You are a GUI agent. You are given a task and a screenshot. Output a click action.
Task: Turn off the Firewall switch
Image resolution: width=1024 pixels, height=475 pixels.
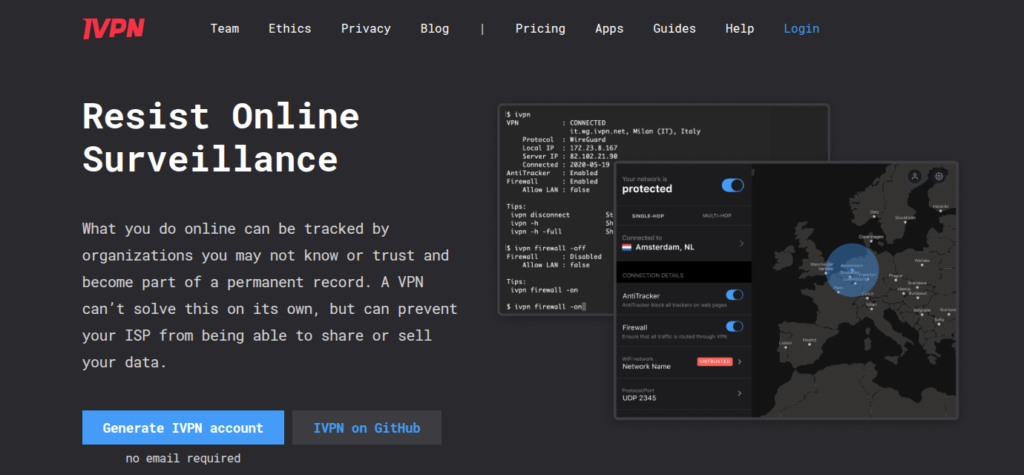pos(734,326)
